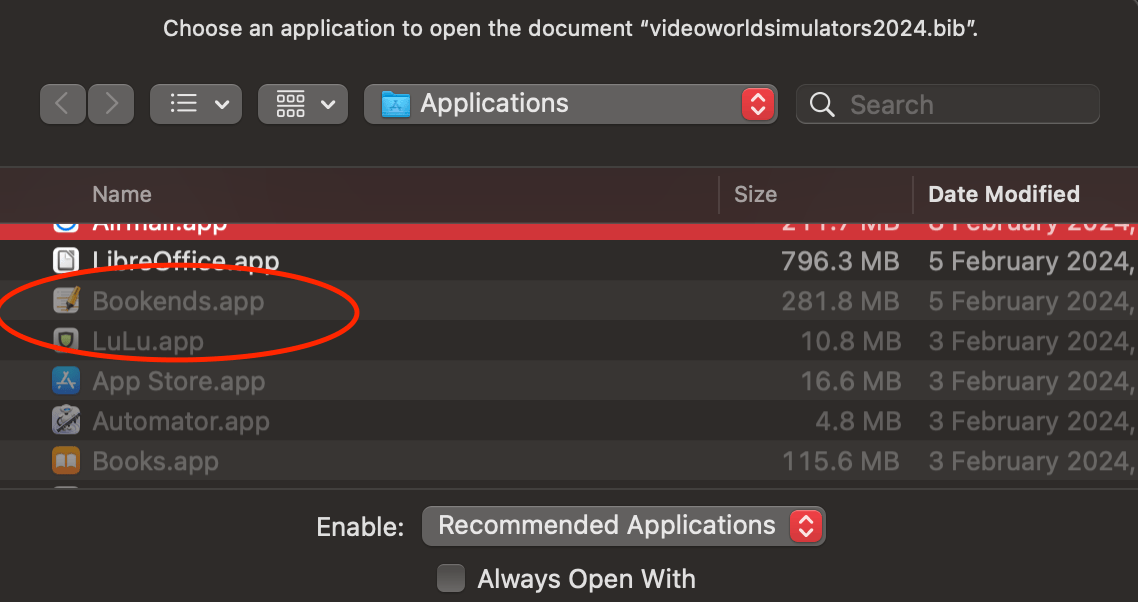Click the 16.6 MB size value
The image size is (1138, 602).
[851, 381]
